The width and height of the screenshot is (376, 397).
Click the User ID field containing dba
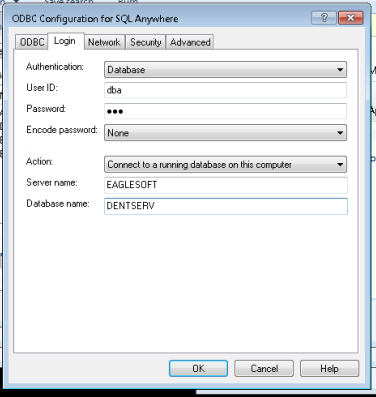(225, 90)
